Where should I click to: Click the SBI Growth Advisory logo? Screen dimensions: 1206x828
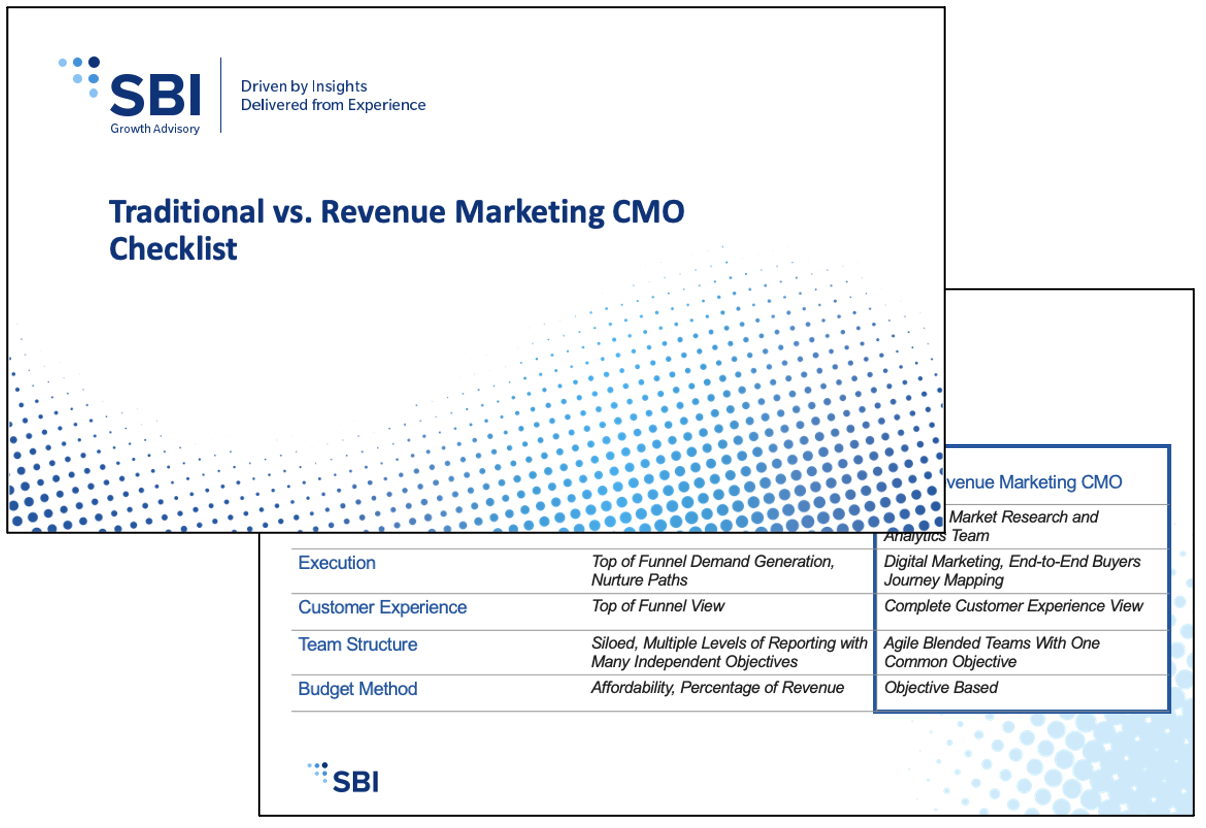click(155, 97)
